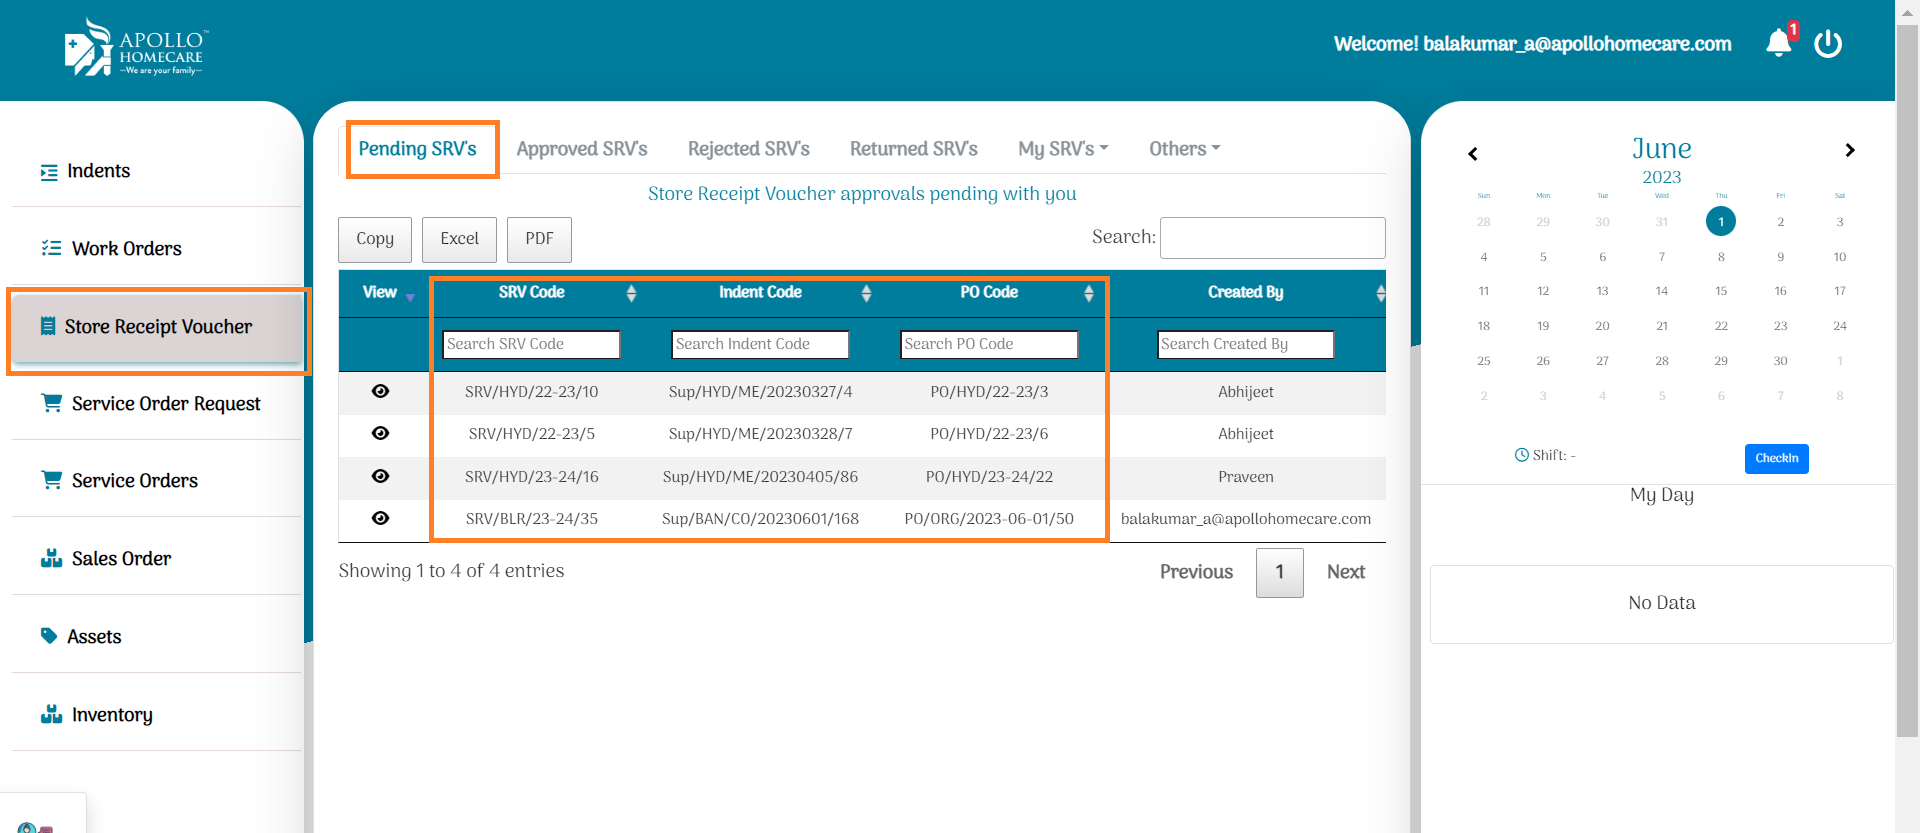This screenshot has height=833, width=1920.
Task: Click Sup/HYD/ME/20230327/4 cell
Action: tap(761, 392)
